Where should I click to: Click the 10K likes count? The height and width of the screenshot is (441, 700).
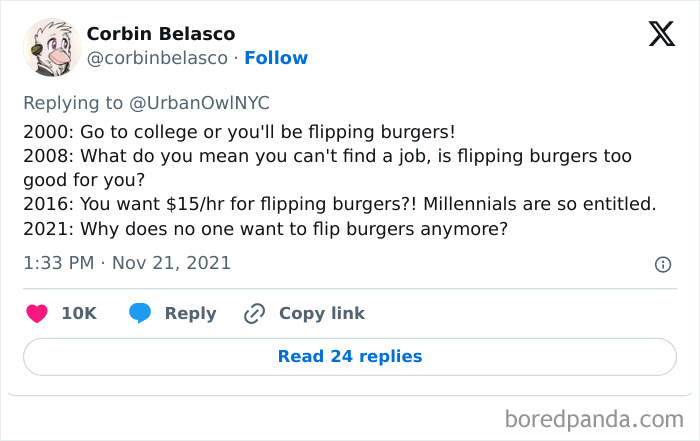(79, 313)
